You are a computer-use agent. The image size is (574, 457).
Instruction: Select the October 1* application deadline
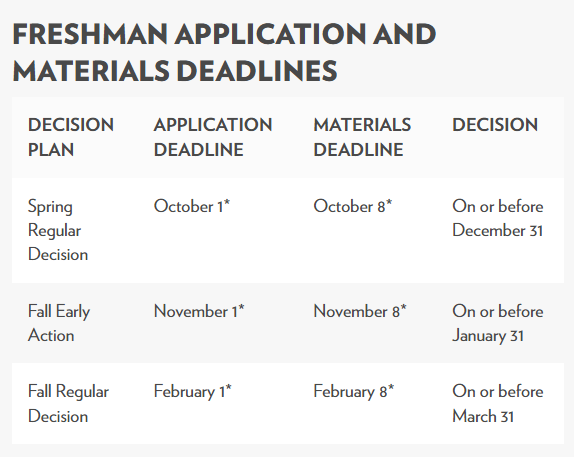tap(191, 206)
